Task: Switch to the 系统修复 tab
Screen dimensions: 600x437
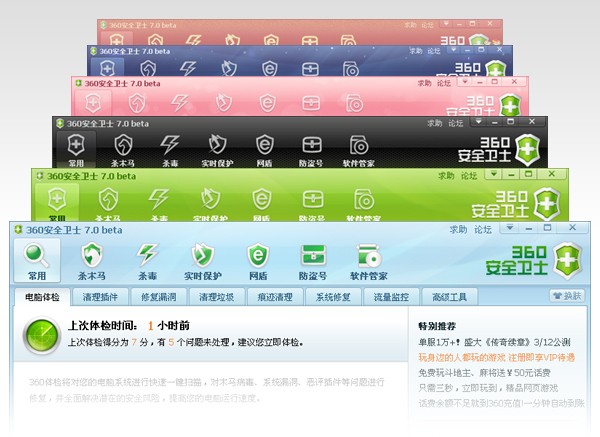Action: (333, 297)
